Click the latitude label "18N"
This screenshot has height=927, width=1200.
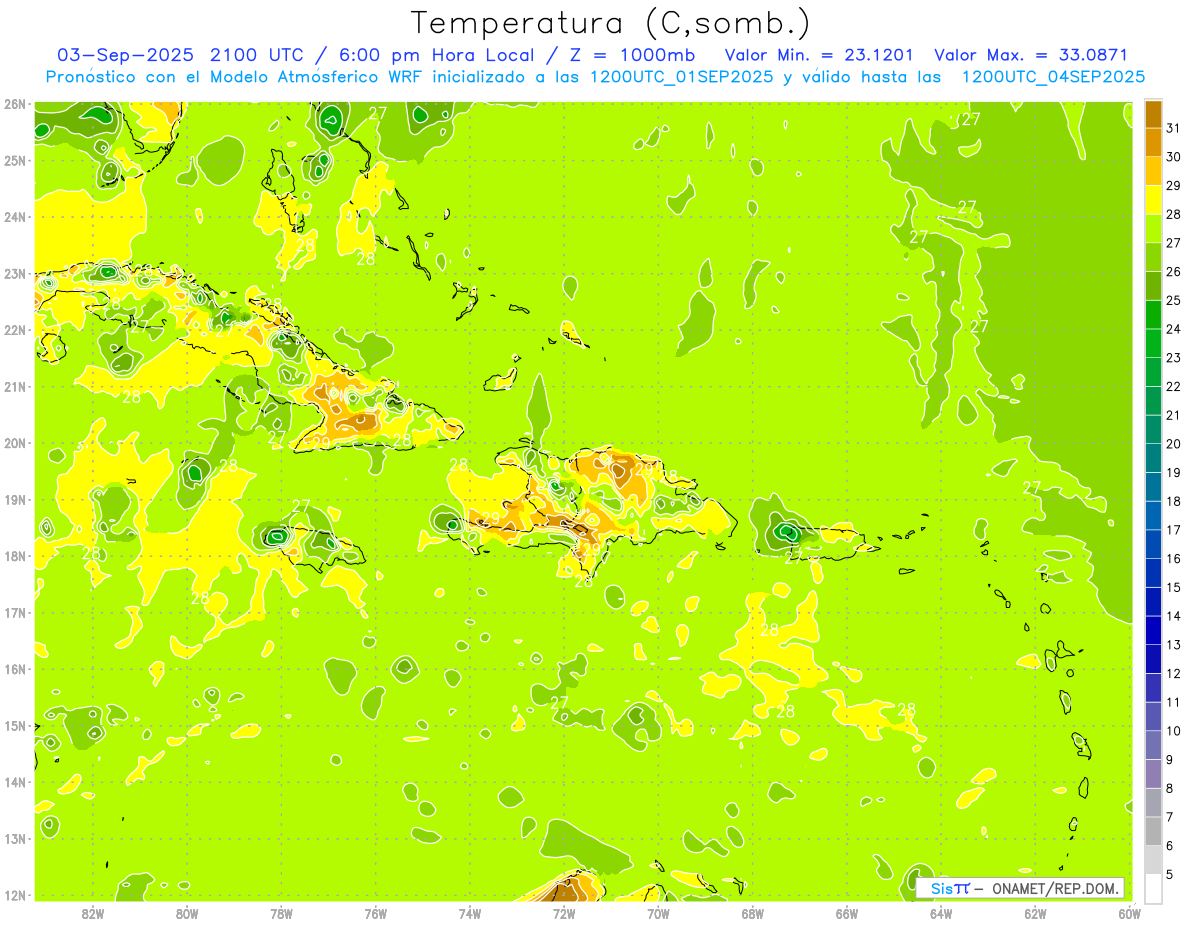15,556
